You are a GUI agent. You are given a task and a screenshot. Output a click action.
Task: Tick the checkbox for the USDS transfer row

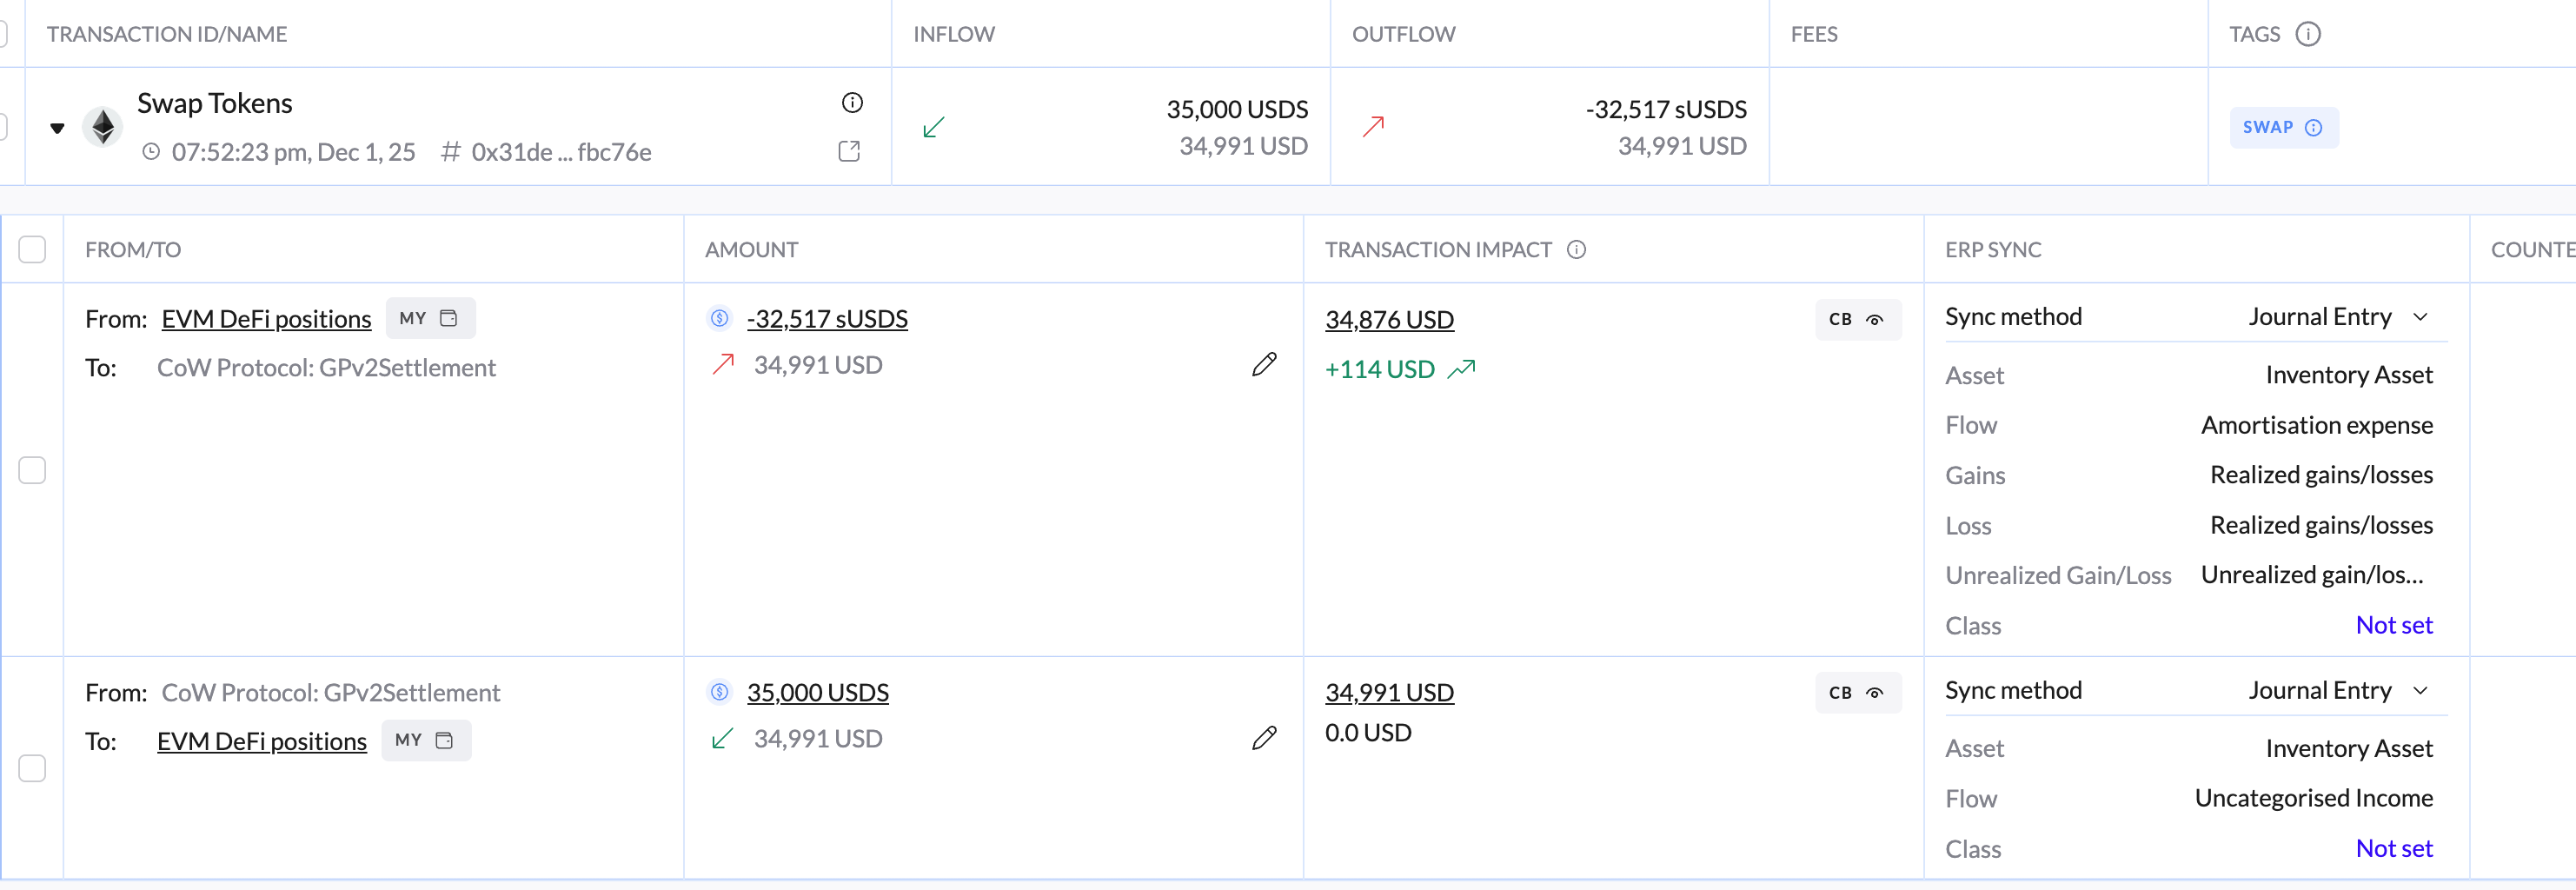32,768
